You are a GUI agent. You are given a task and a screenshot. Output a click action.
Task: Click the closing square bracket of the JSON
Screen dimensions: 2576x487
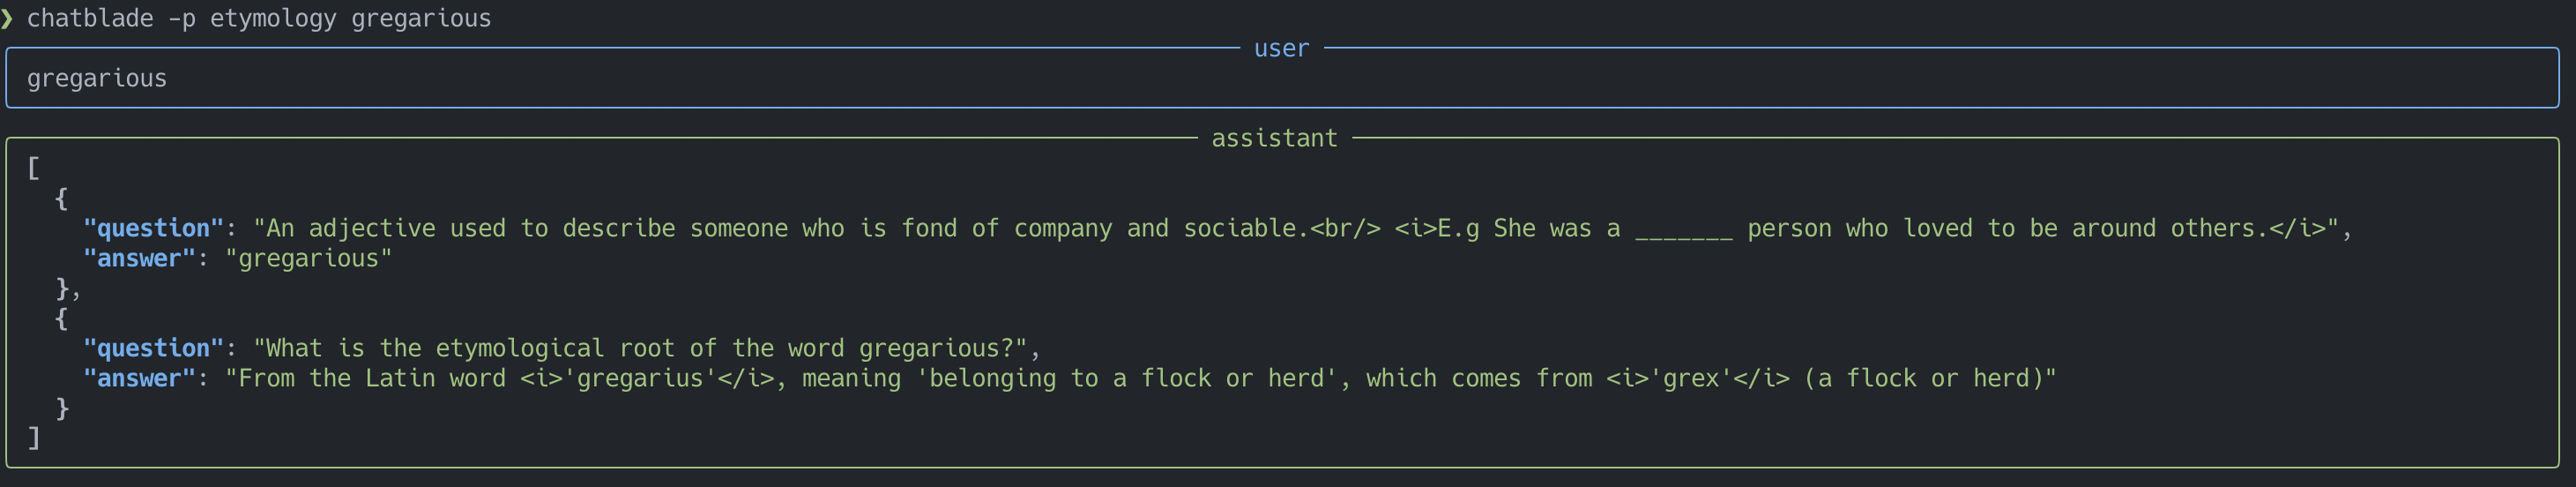point(34,438)
